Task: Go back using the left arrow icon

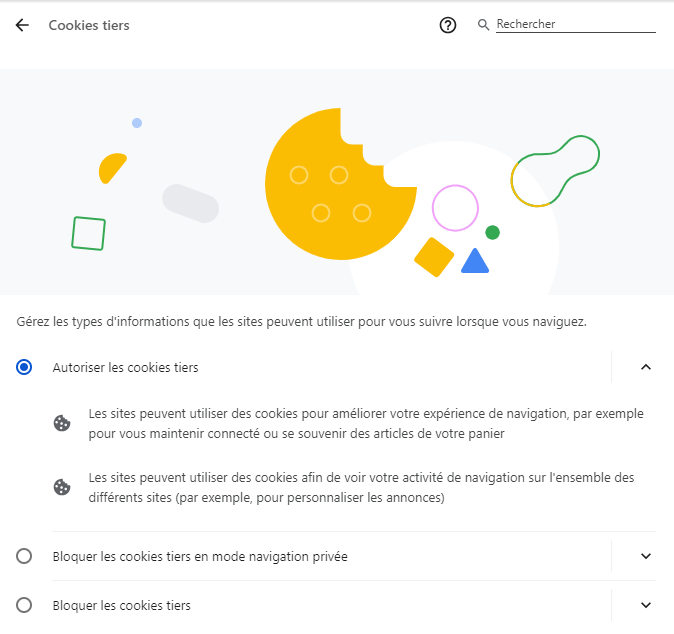Action: coord(22,25)
